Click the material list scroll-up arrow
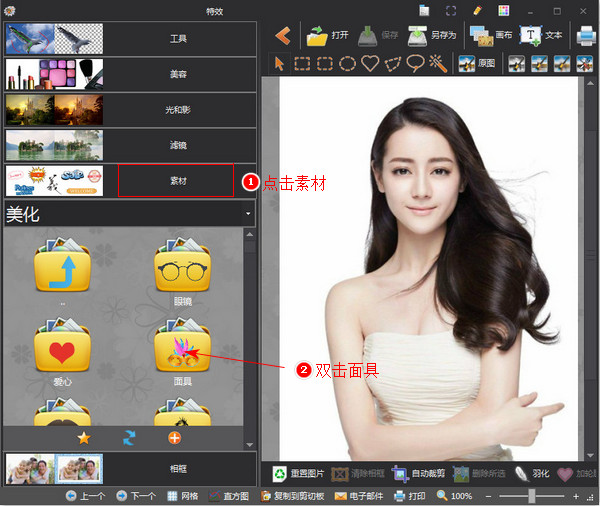This screenshot has height=506, width=600. coord(250,234)
